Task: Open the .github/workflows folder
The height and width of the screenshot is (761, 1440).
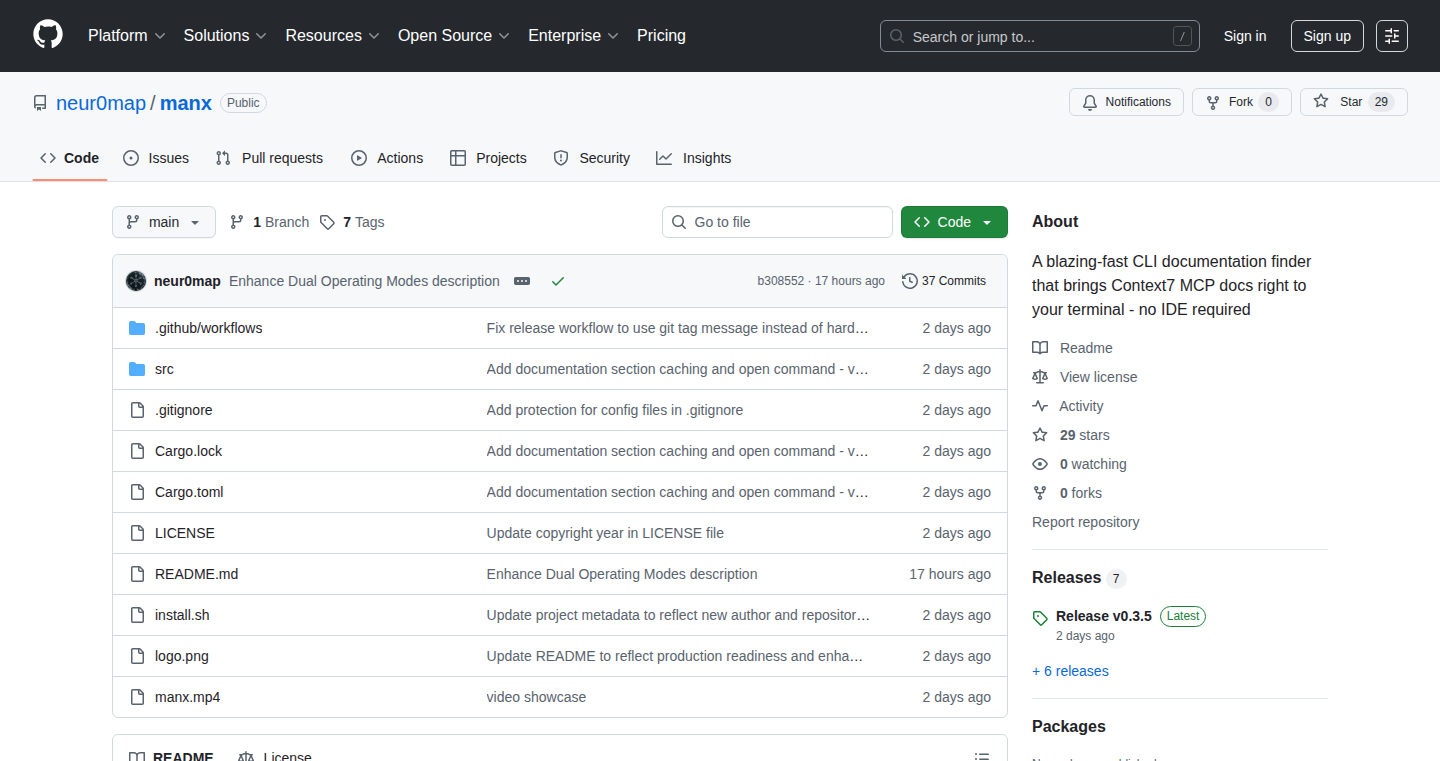Action: point(208,328)
